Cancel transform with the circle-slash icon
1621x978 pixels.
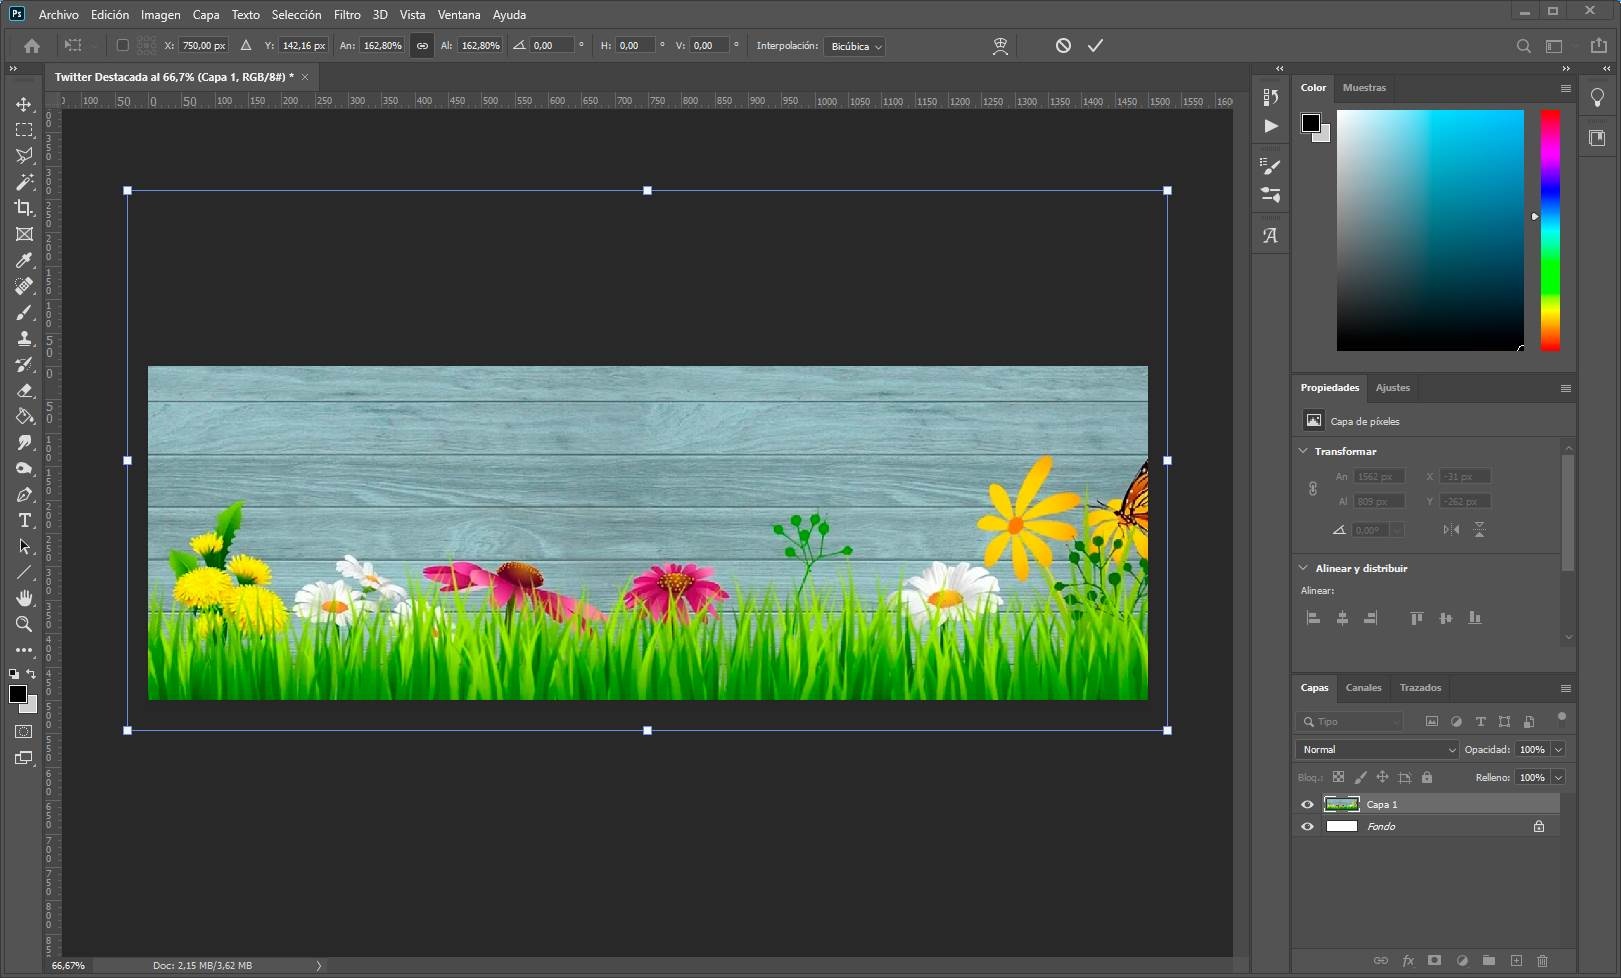(1063, 46)
